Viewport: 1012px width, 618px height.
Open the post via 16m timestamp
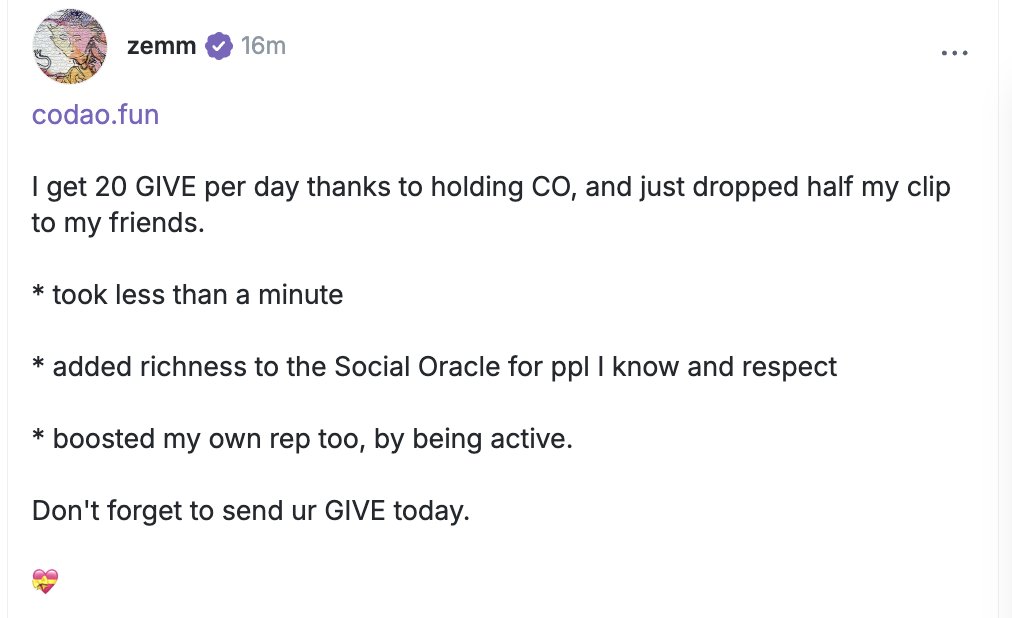point(263,46)
